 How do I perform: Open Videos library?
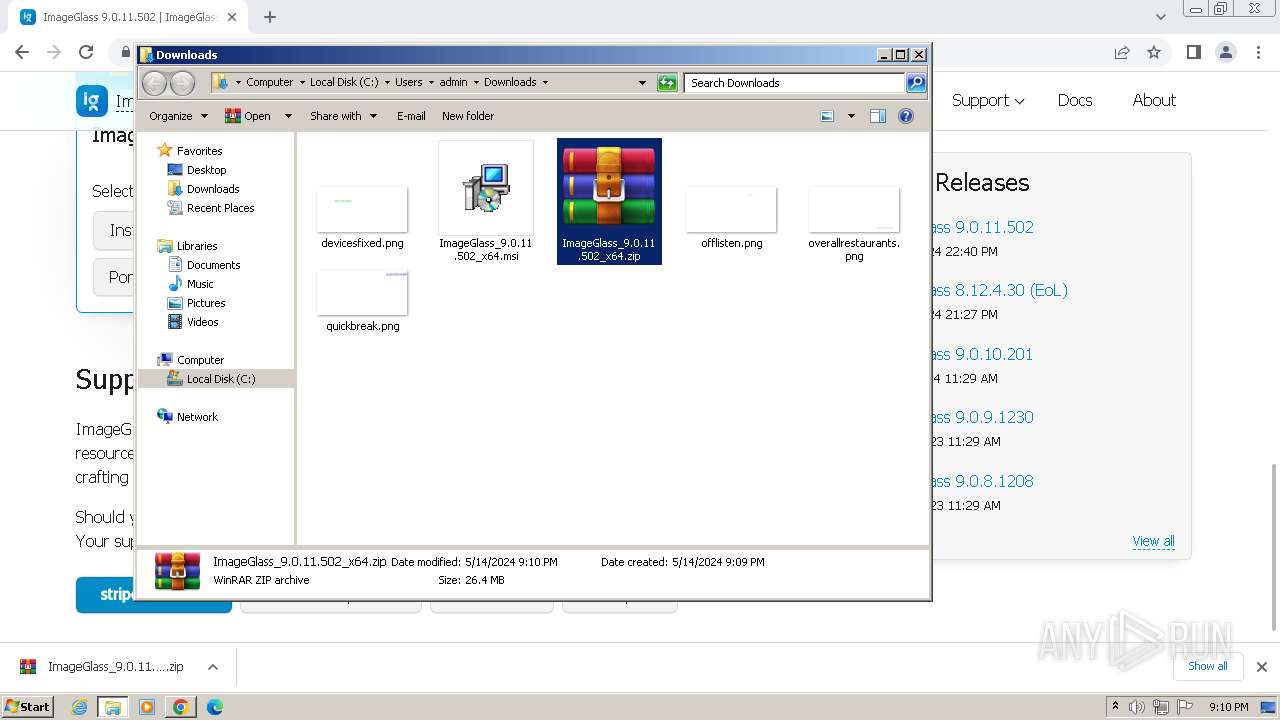coord(202,322)
